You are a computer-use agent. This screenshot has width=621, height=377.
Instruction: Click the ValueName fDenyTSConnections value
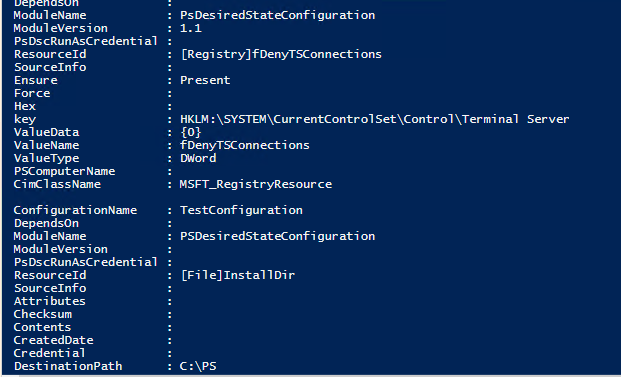[x=245, y=145]
